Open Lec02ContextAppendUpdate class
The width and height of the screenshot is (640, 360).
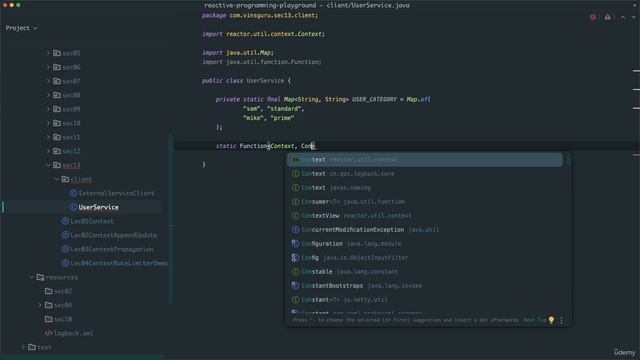pos(113,235)
